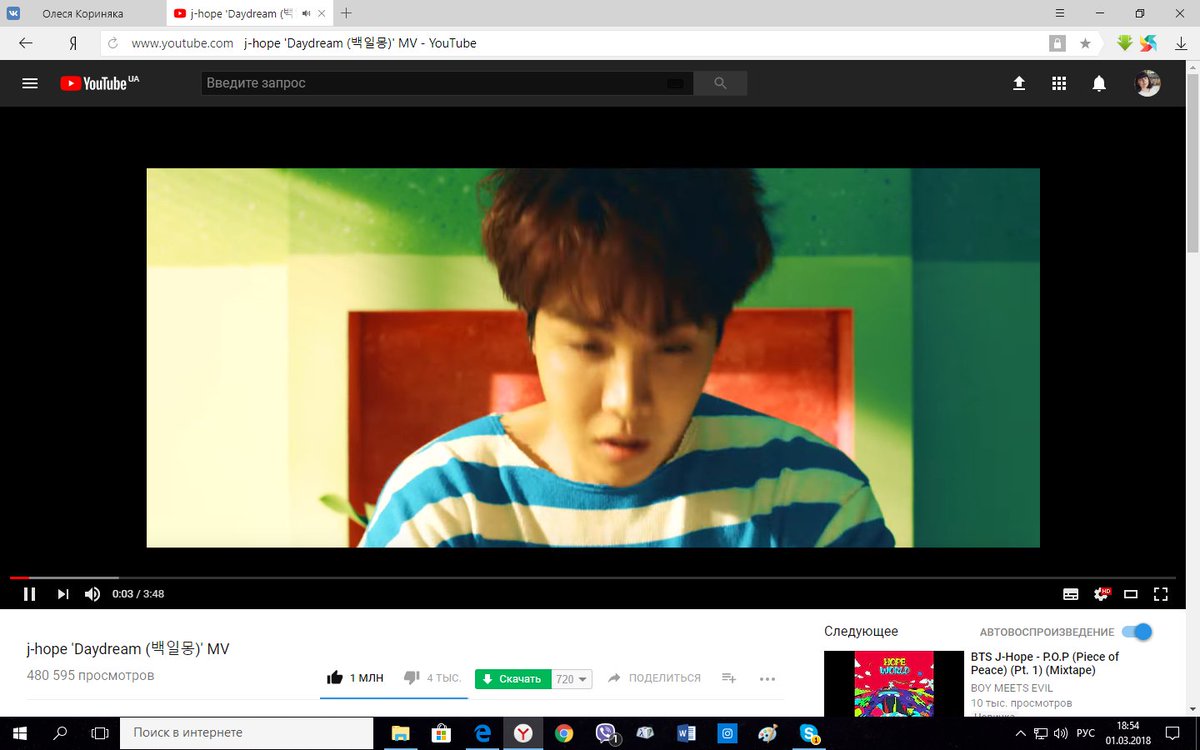Open the Windows Start menu
Screen dimensions: 1200x750
point(19,733)
